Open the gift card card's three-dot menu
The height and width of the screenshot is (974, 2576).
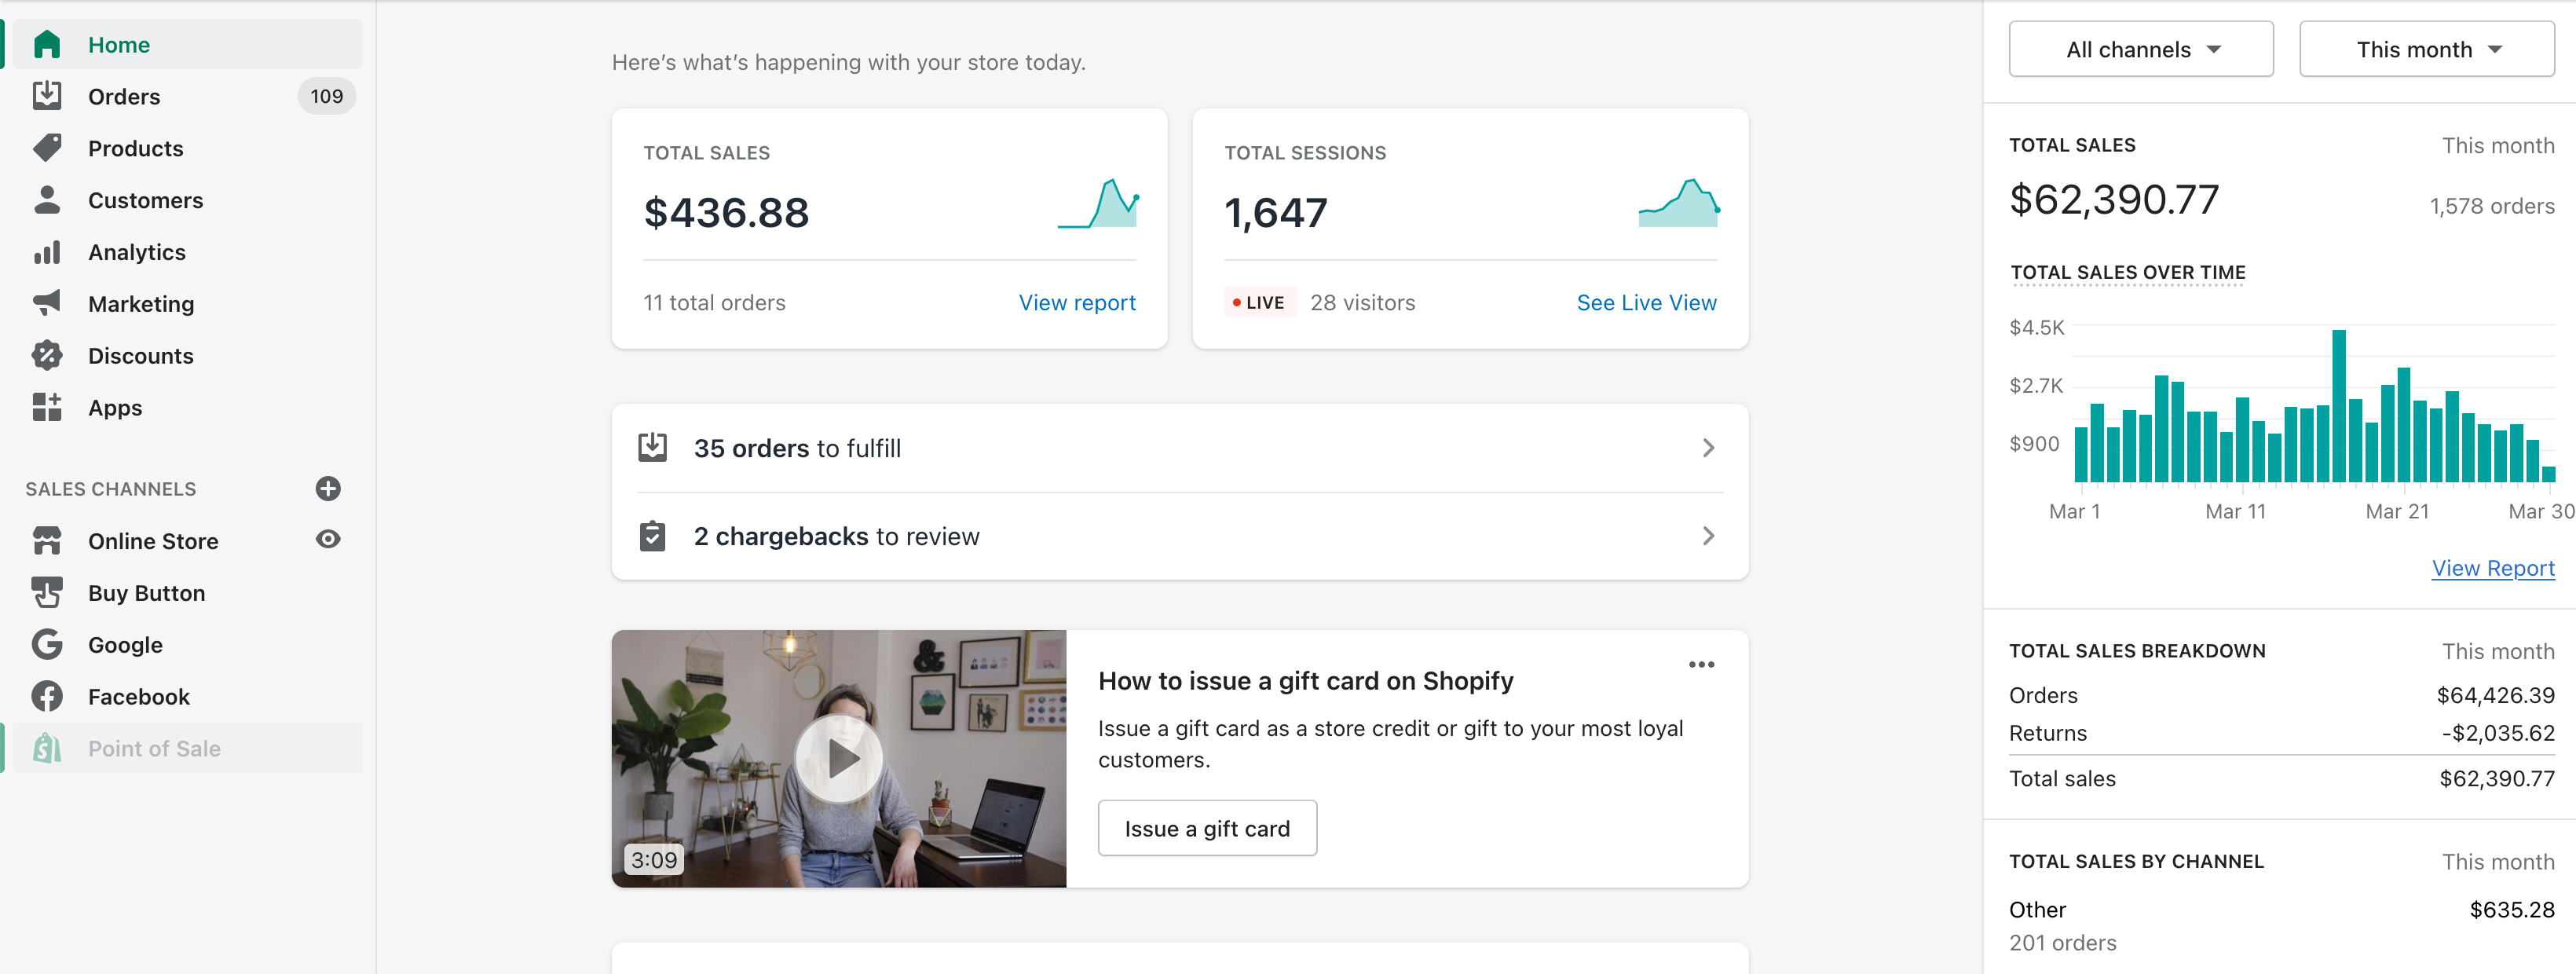1701,665
